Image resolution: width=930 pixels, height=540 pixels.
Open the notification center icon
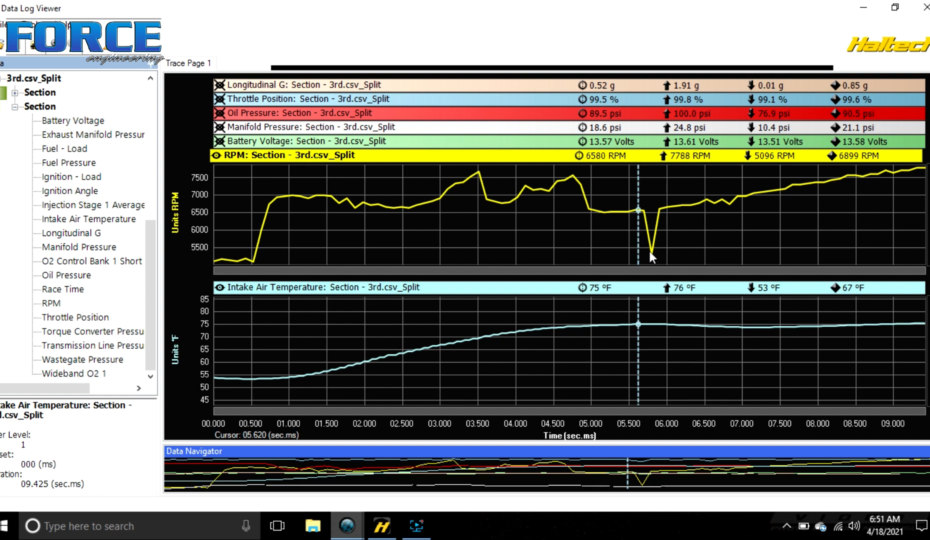(x=921, y=526)
